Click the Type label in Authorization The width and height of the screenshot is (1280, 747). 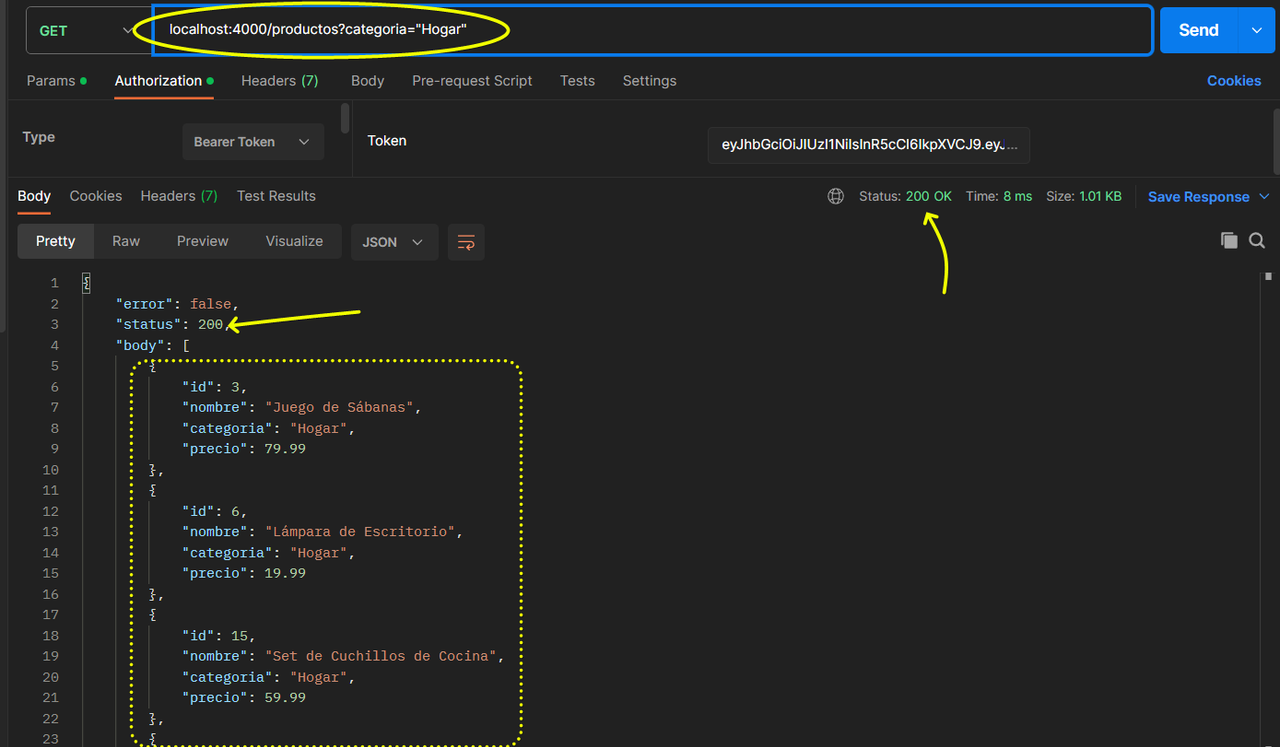tap(39, 137)
